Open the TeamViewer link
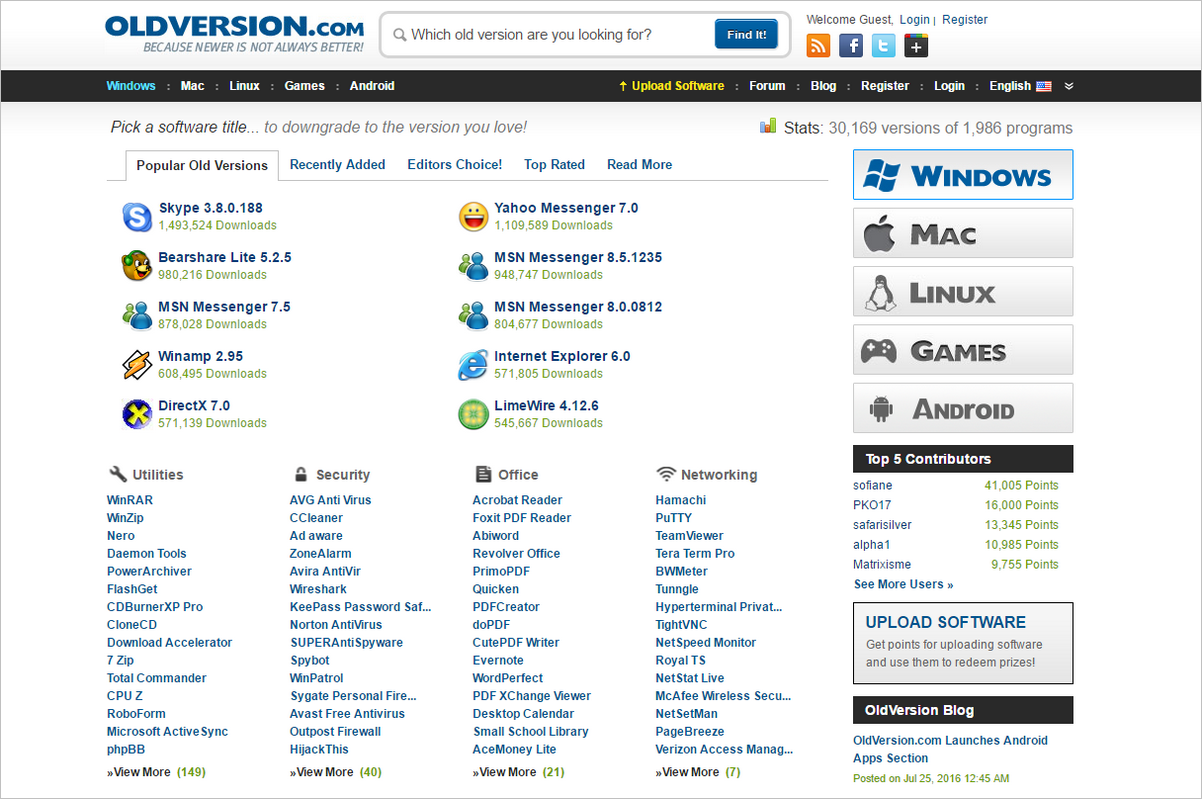 [690, 536]
